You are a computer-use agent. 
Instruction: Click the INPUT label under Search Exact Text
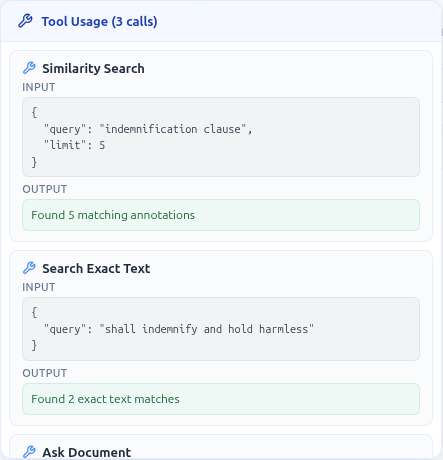click(39, 287)
